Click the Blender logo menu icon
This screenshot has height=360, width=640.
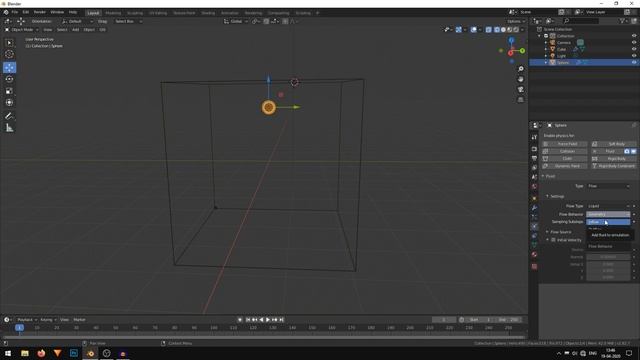pos(6,12)
